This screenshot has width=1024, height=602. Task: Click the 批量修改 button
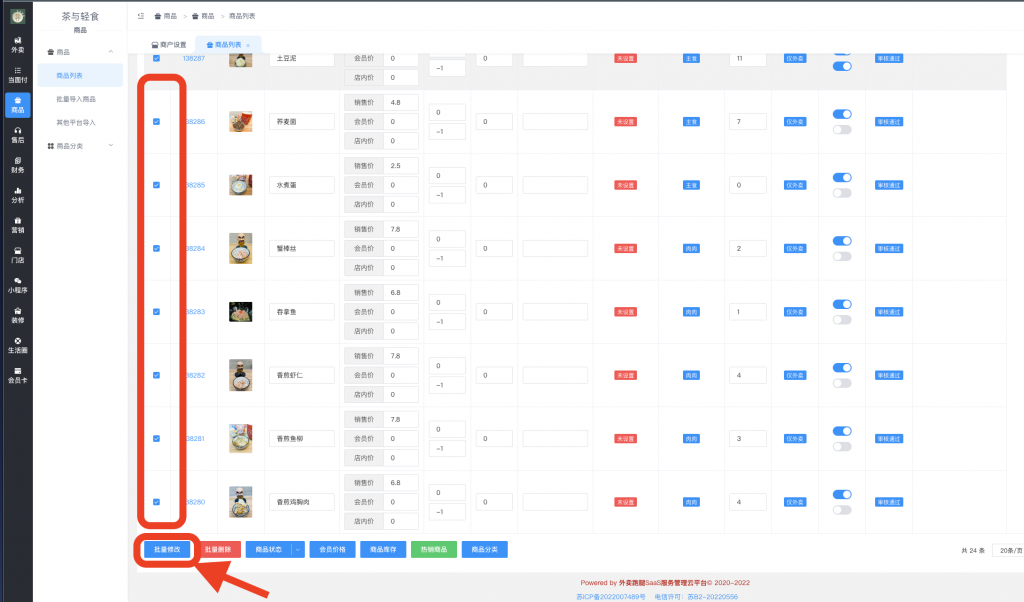[166, 549]
